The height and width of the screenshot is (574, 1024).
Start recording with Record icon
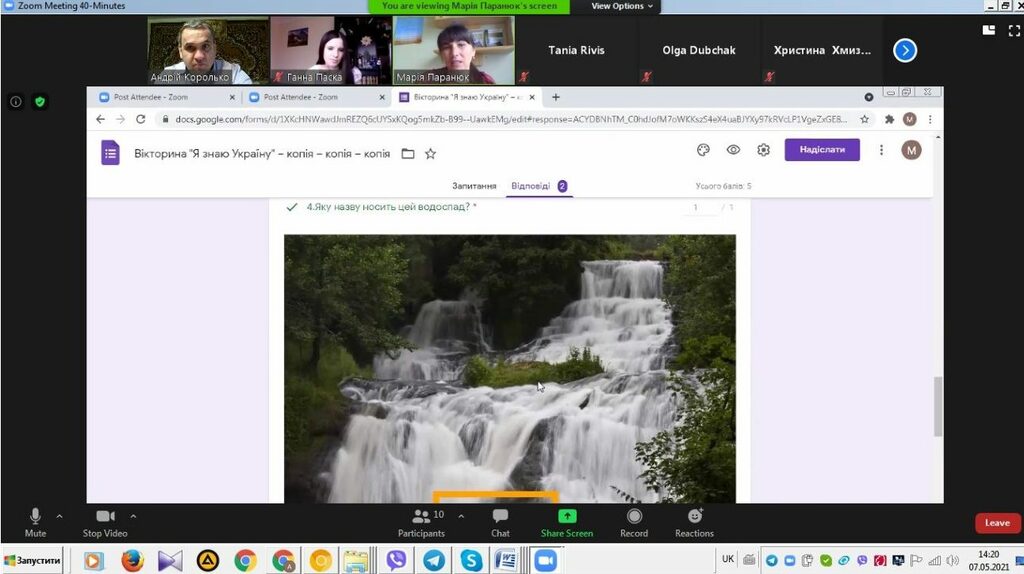(x=634, y=521)
